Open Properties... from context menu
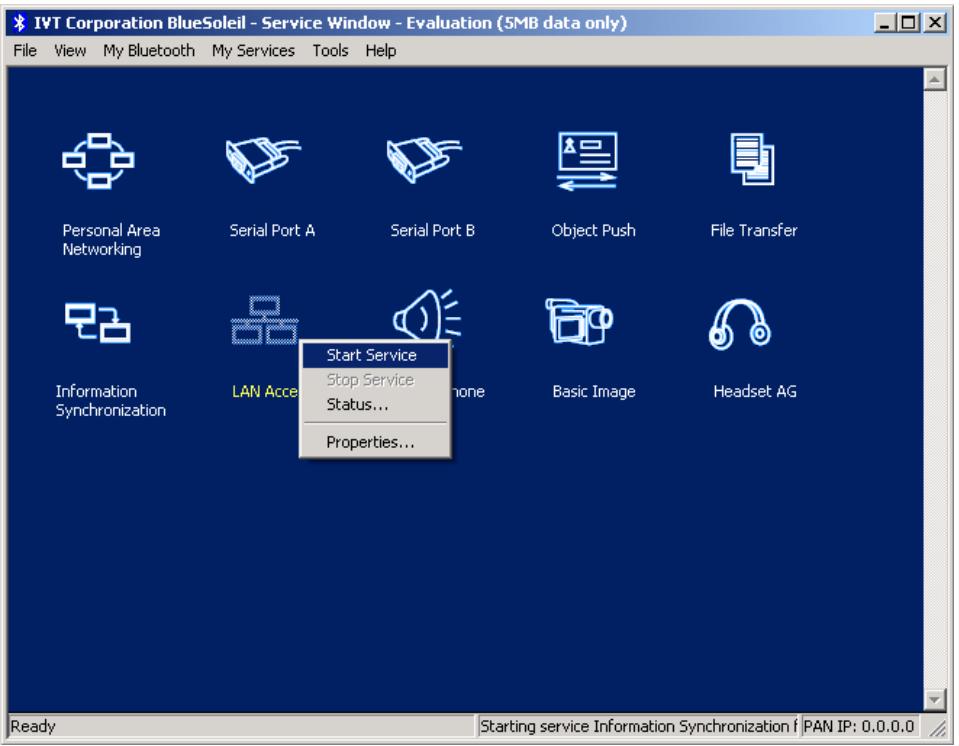Screen dimensions: 959x746 click(376, 442)
